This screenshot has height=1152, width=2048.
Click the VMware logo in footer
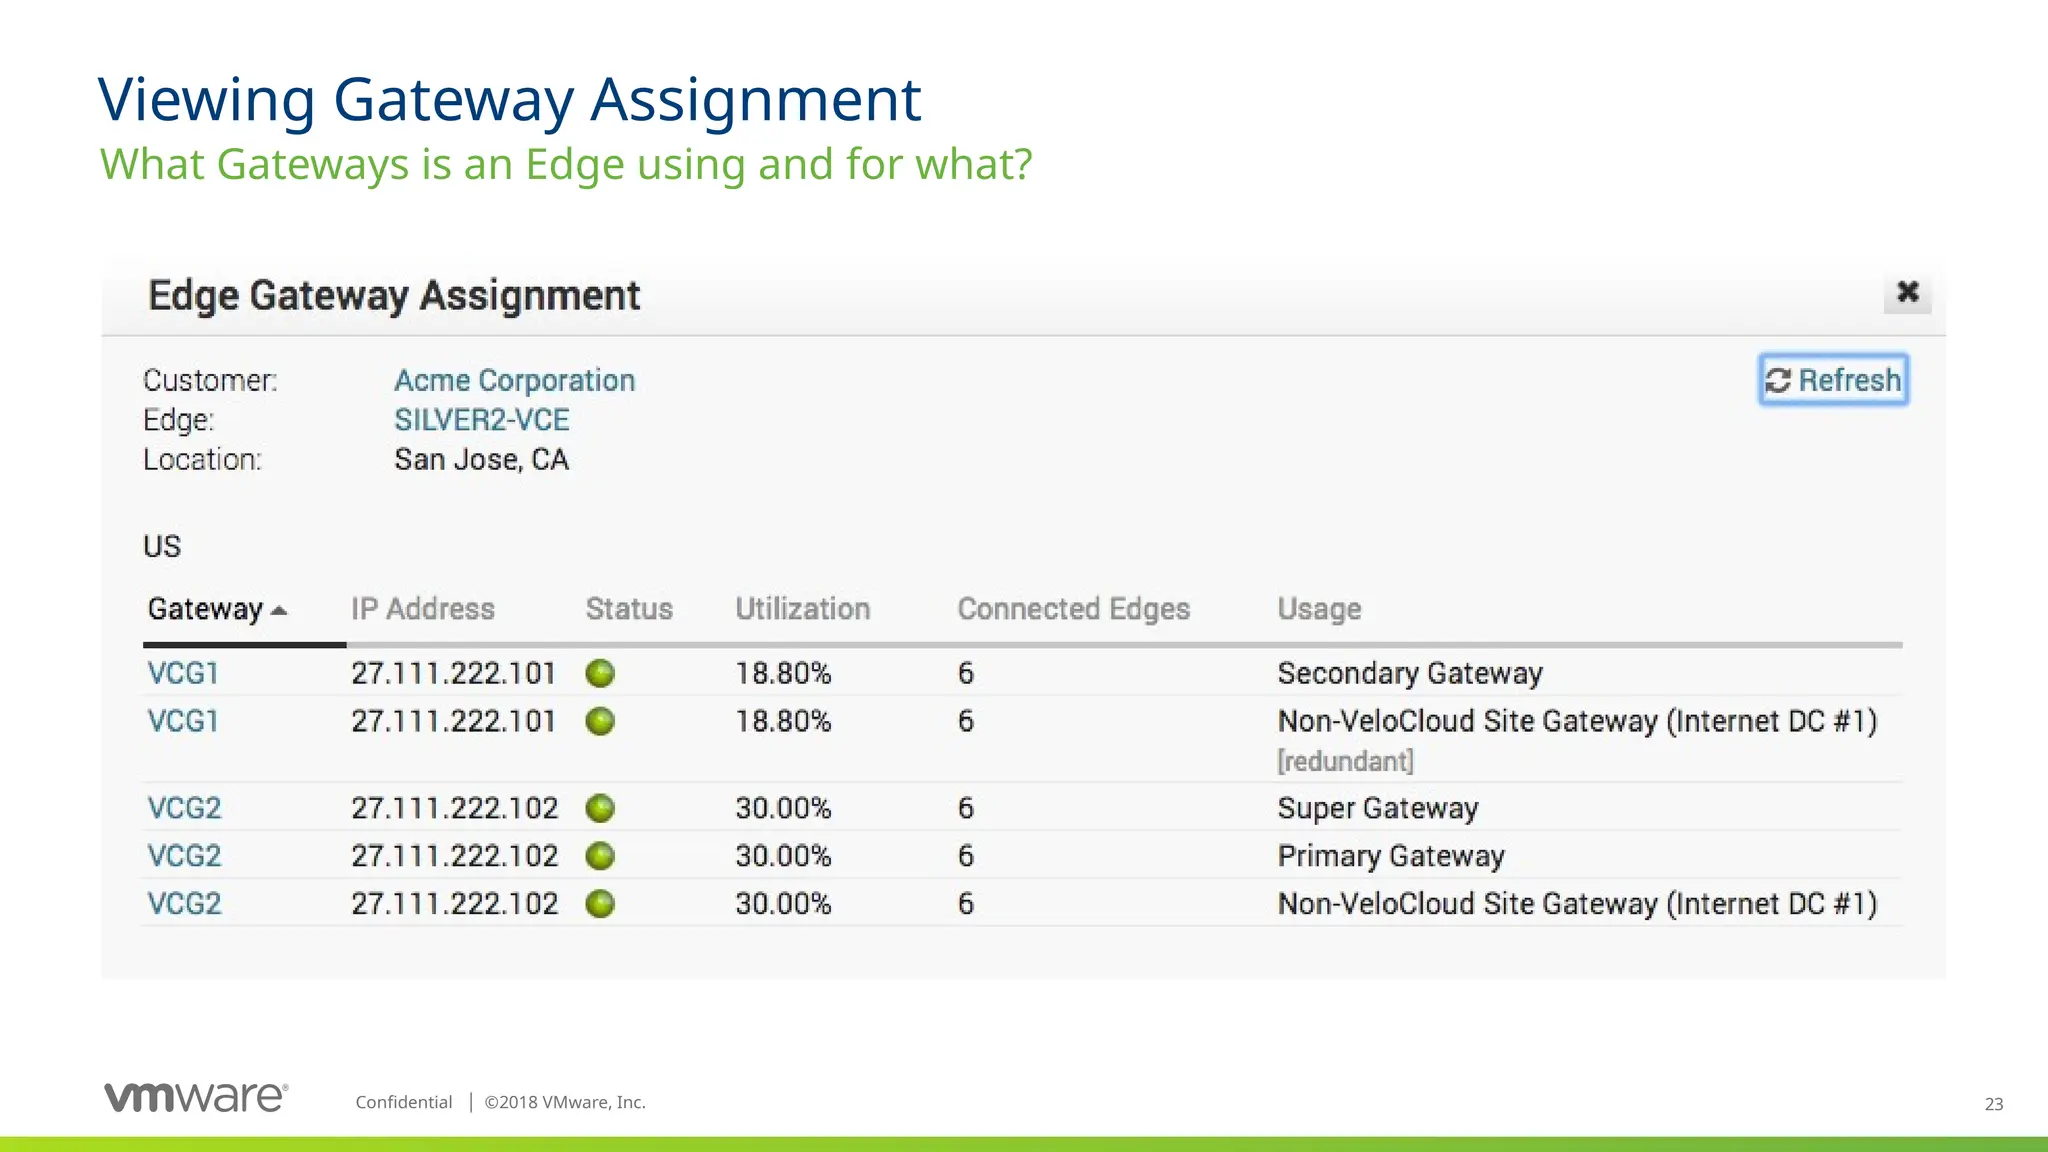click(x=197, y=1097)
